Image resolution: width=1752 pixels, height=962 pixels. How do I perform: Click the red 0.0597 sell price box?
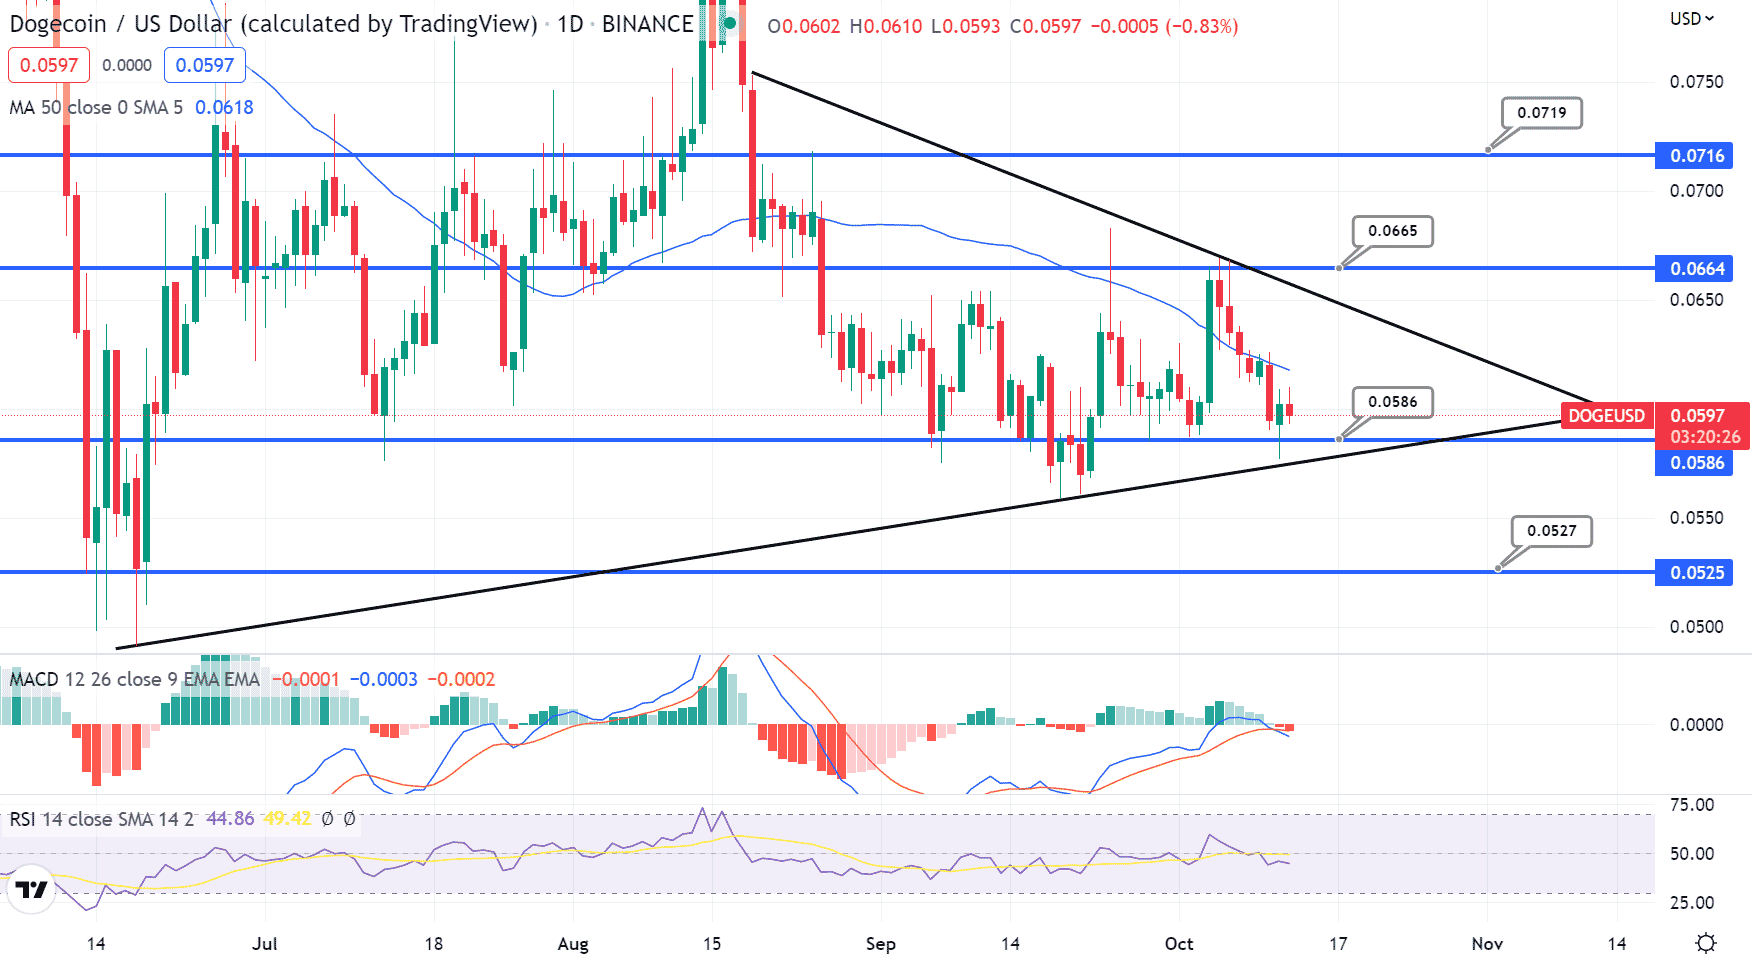coord(49,65)
